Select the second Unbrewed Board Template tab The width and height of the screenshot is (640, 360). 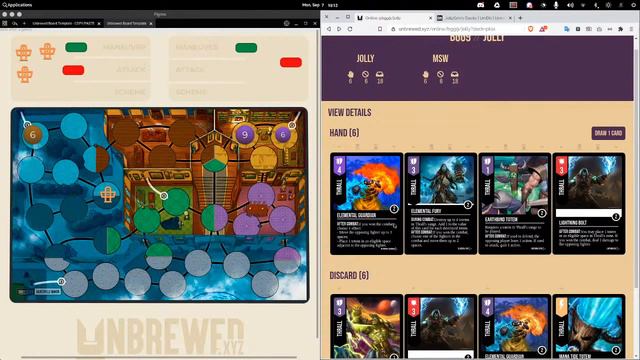click(x=127, y=23)
